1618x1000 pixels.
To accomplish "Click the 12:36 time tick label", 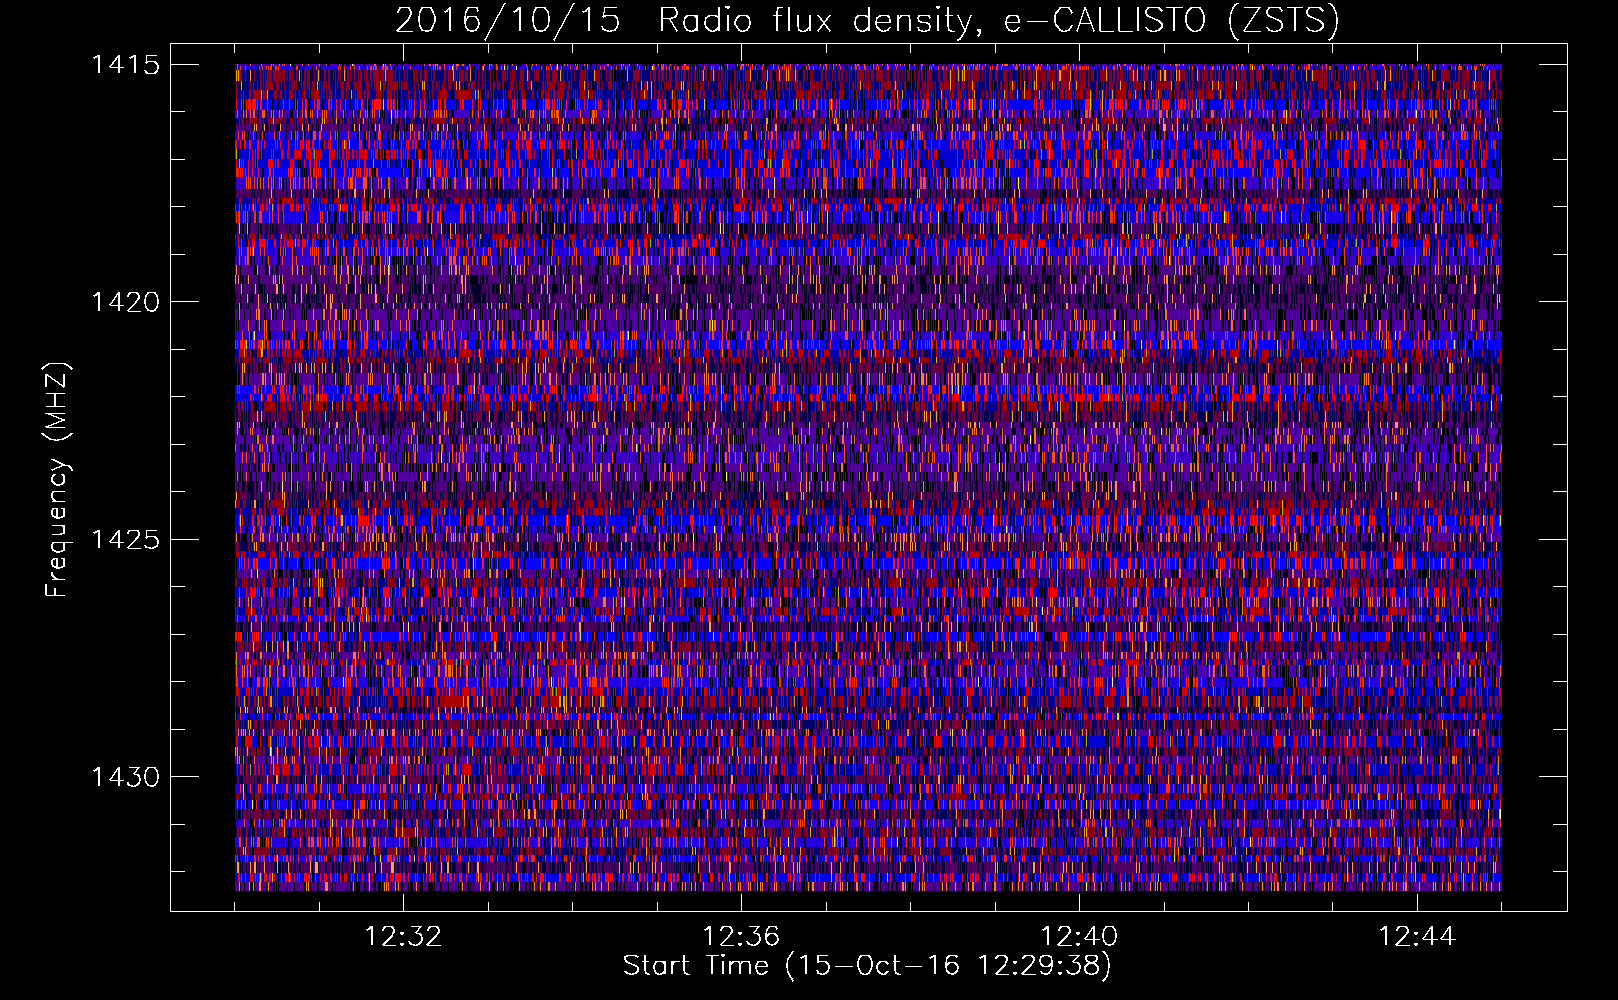I will [x=741, y=937].
